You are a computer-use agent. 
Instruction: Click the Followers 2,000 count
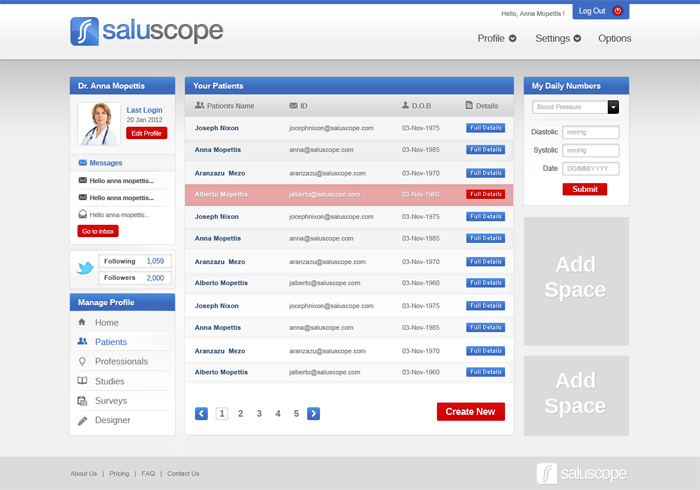point(155,278)
